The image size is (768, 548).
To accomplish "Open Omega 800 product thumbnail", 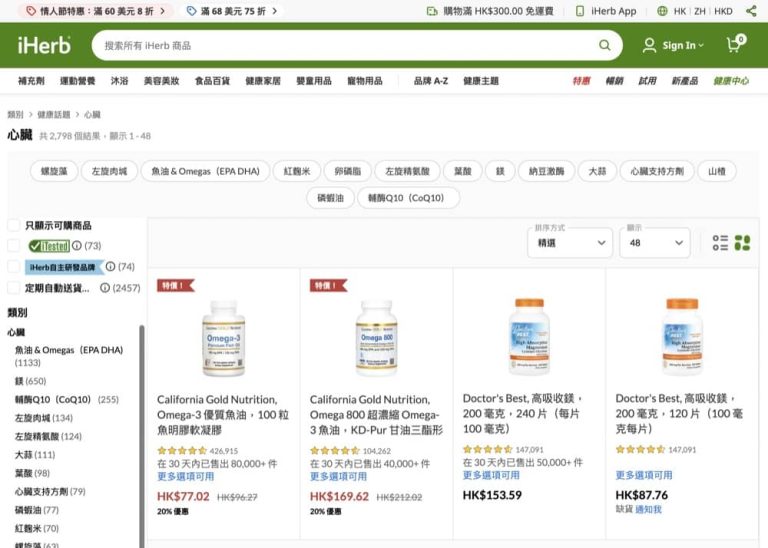I will point(377,338).
